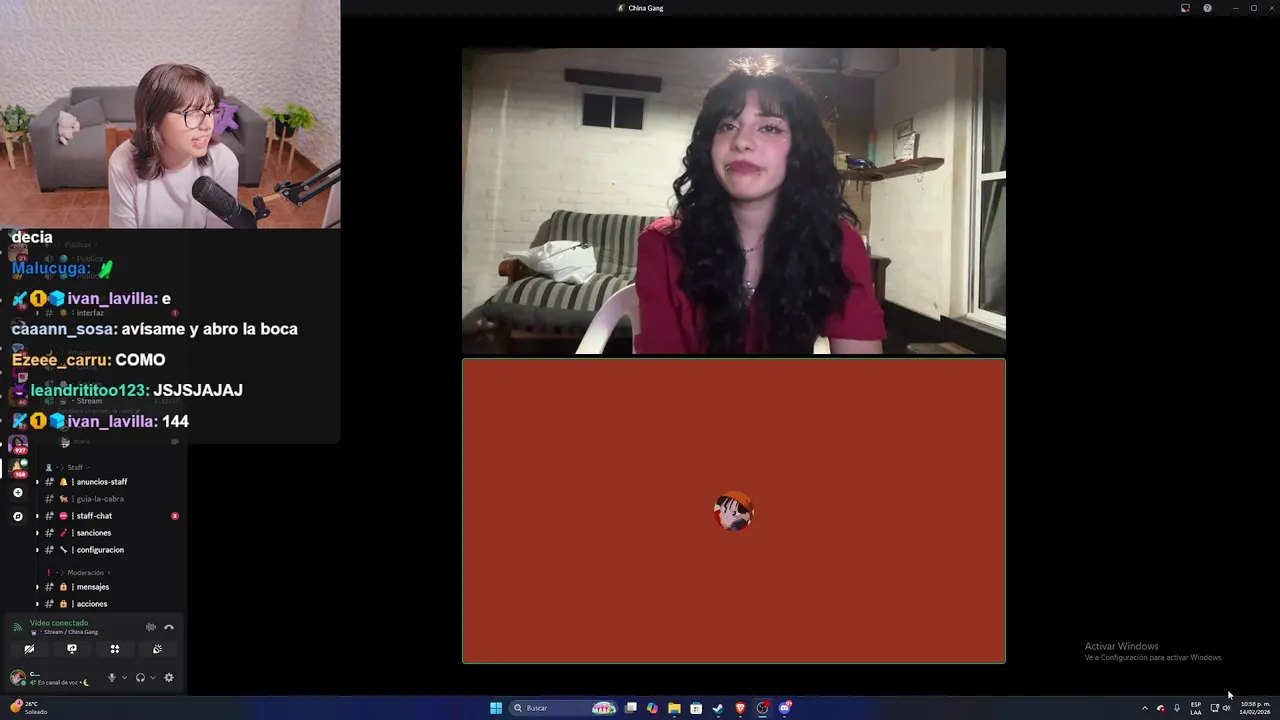Viewport: 1280px width, 720px height.
Task: Toggle microphone mute in user panel
Action: click(111, 677)
